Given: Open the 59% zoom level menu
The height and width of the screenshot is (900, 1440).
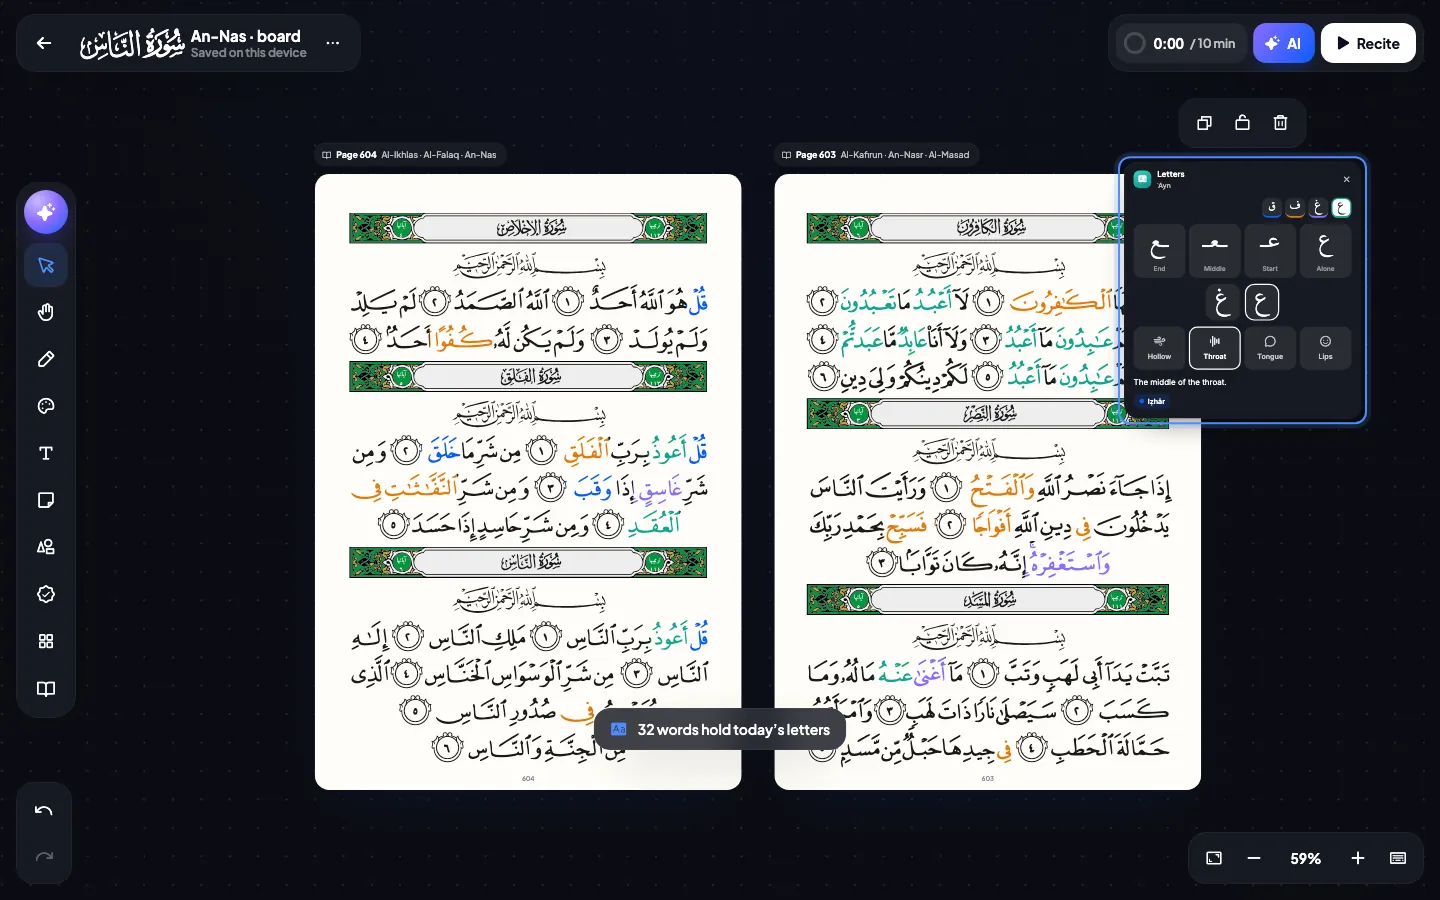Looking at the screenshot, I should (1305, 858).
